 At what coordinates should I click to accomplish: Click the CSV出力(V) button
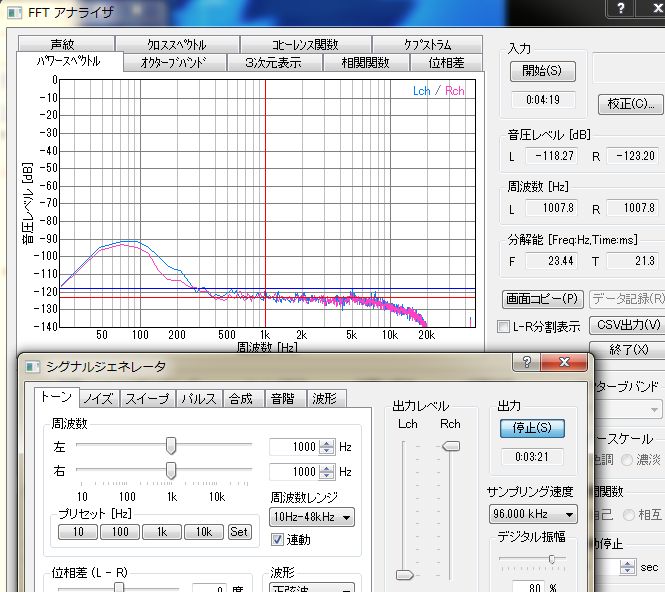pyautogui.click(x=628, y=325)
